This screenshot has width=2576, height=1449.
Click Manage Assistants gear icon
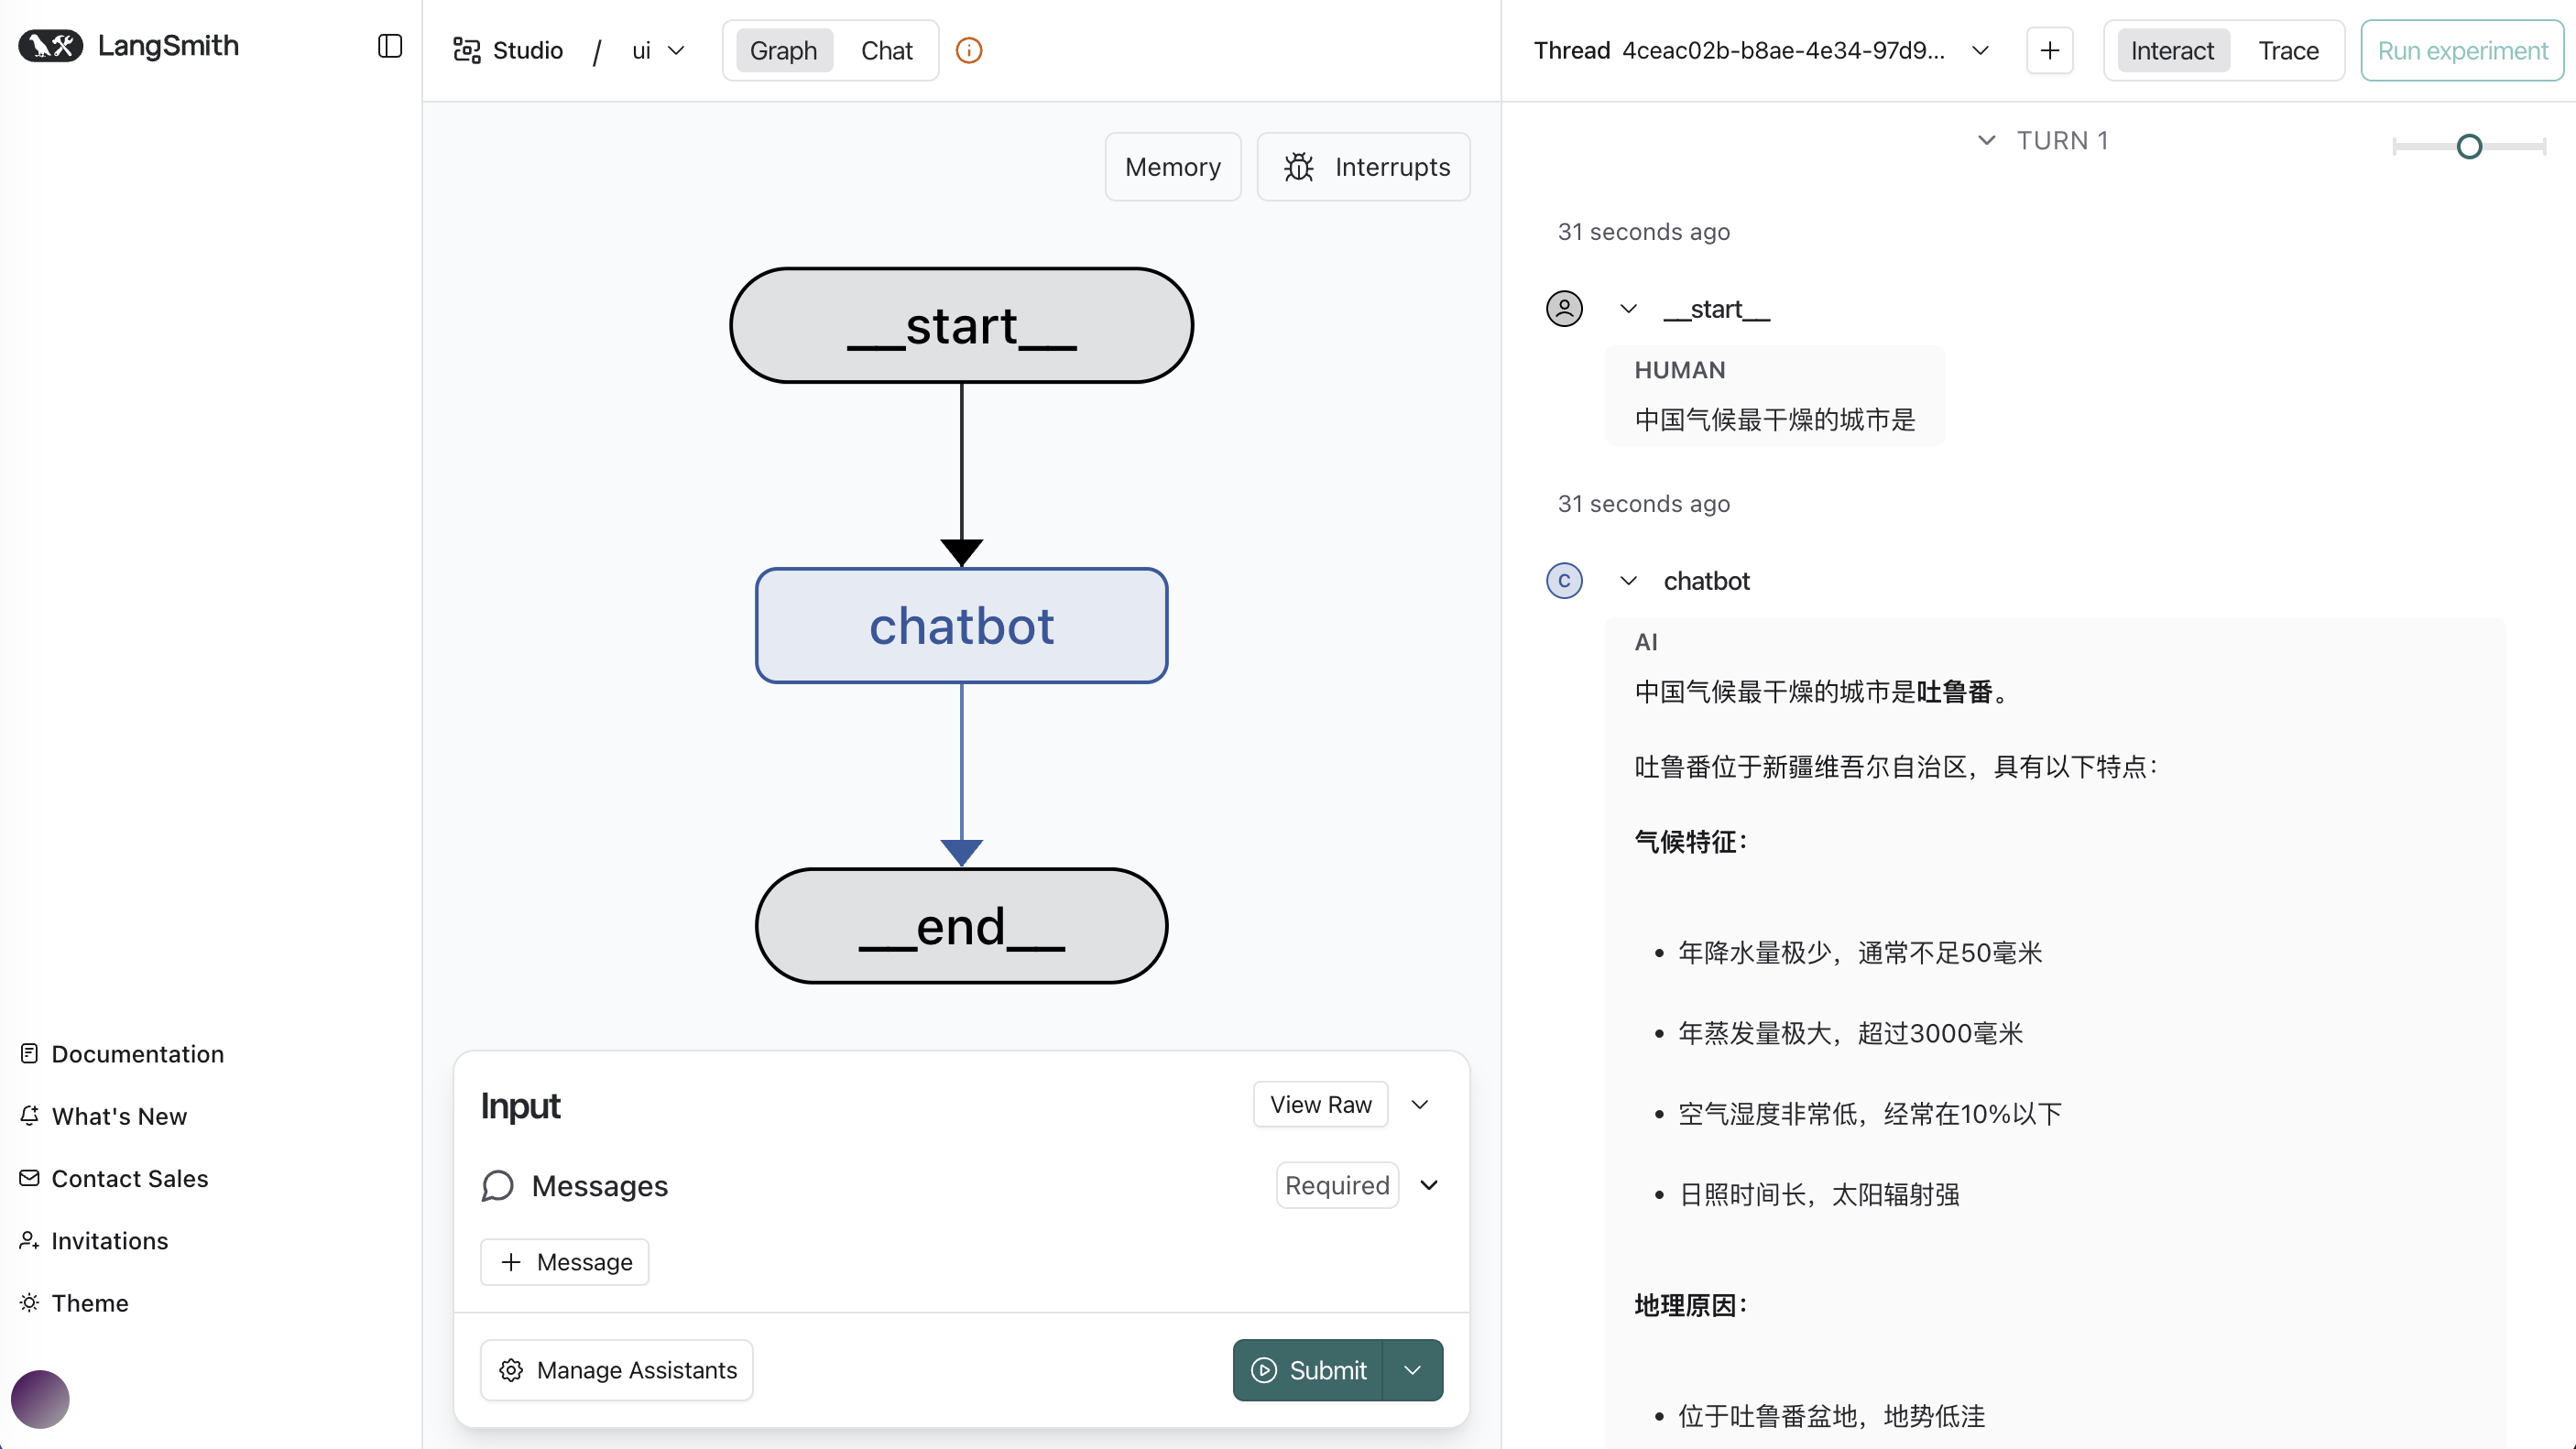[511, 1370]
